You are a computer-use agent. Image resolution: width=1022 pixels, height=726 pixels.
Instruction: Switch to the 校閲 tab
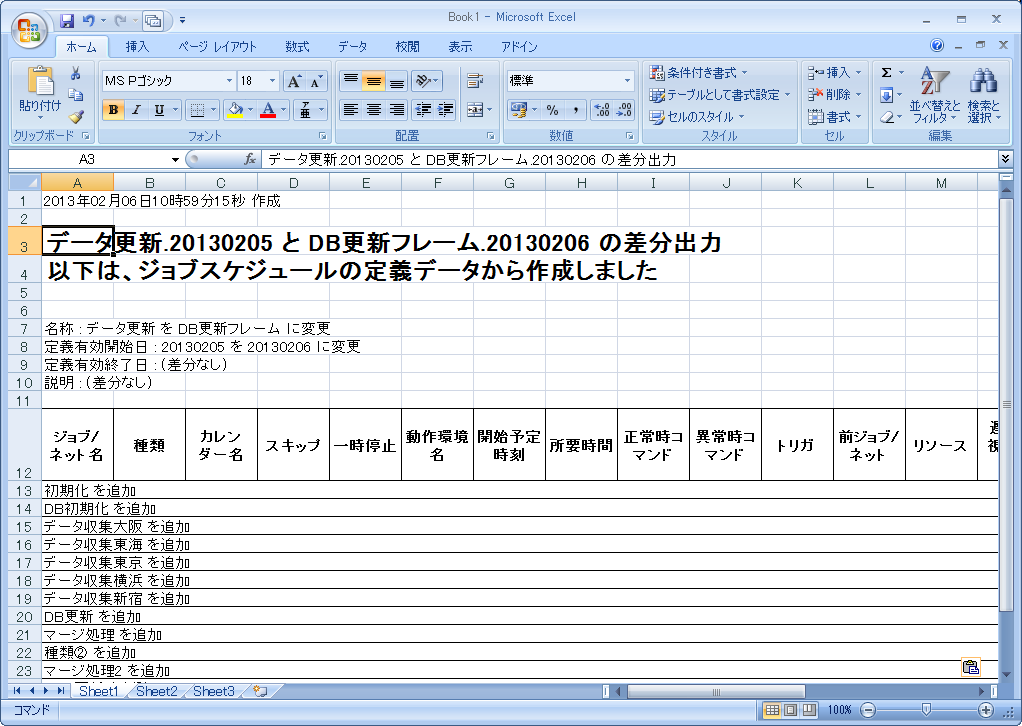click(x=407, y=47)
